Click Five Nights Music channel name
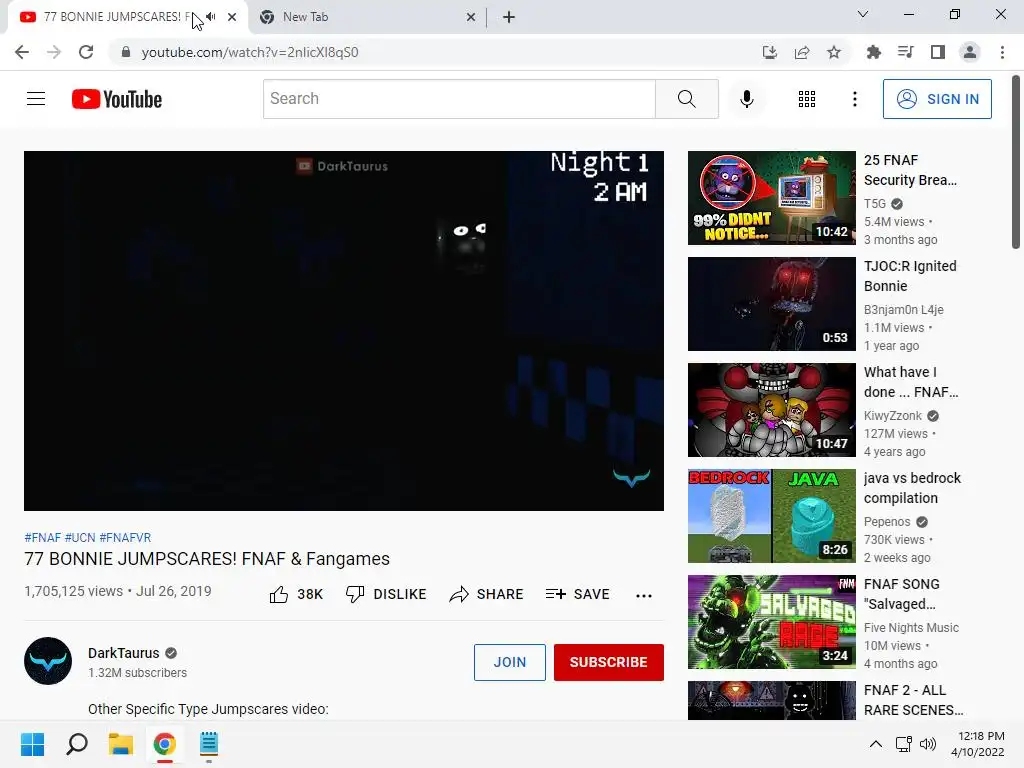Image resolution: width=1024 pixels, height=768 pixels. coord(911,628)
